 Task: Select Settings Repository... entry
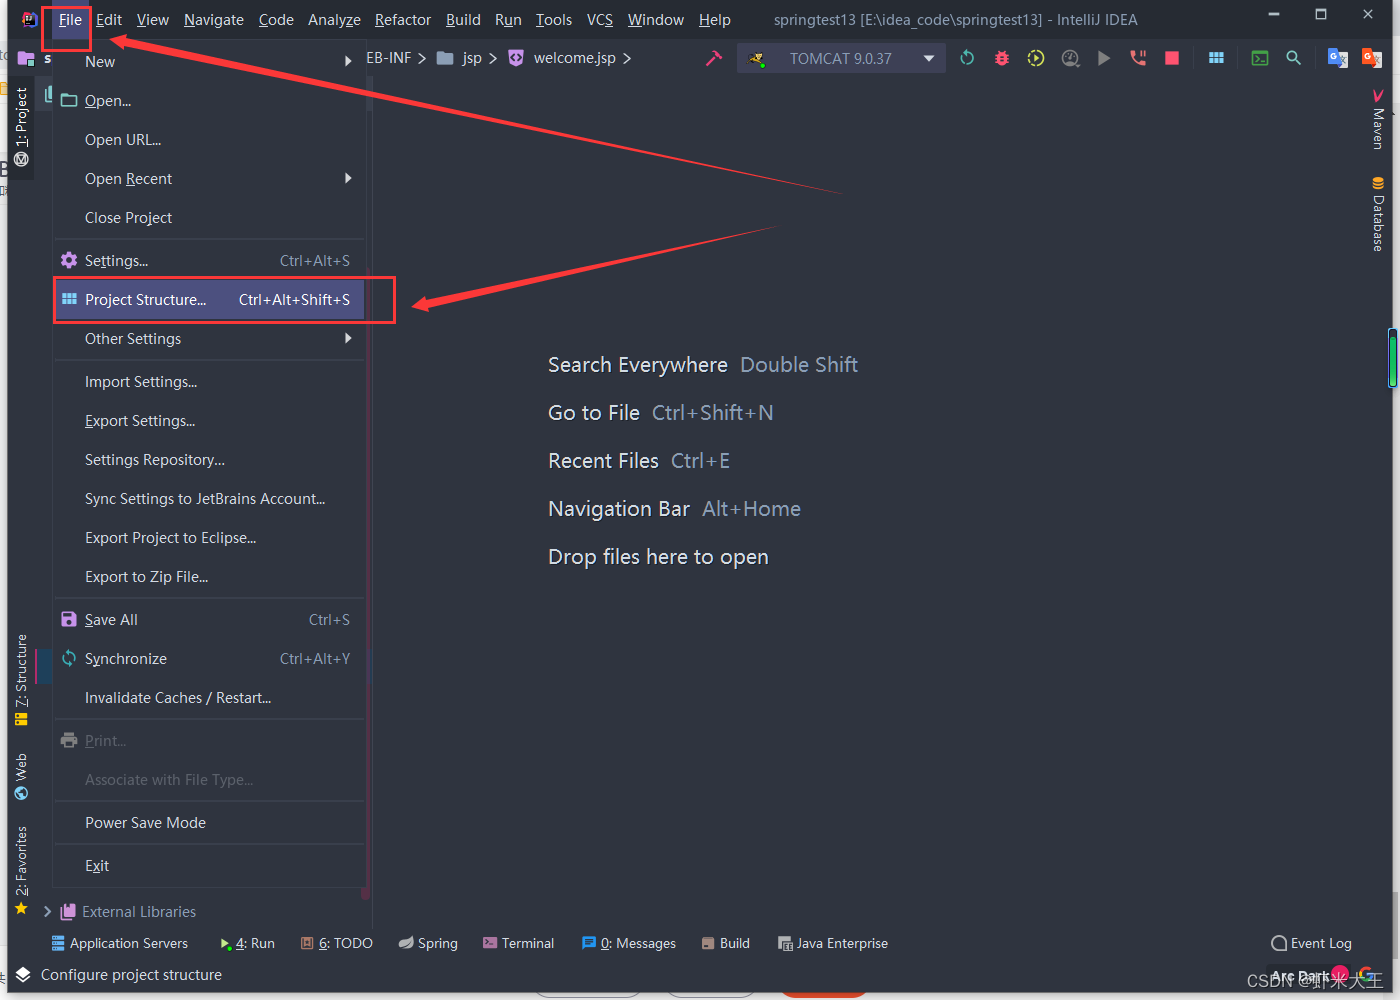point(210,460)
